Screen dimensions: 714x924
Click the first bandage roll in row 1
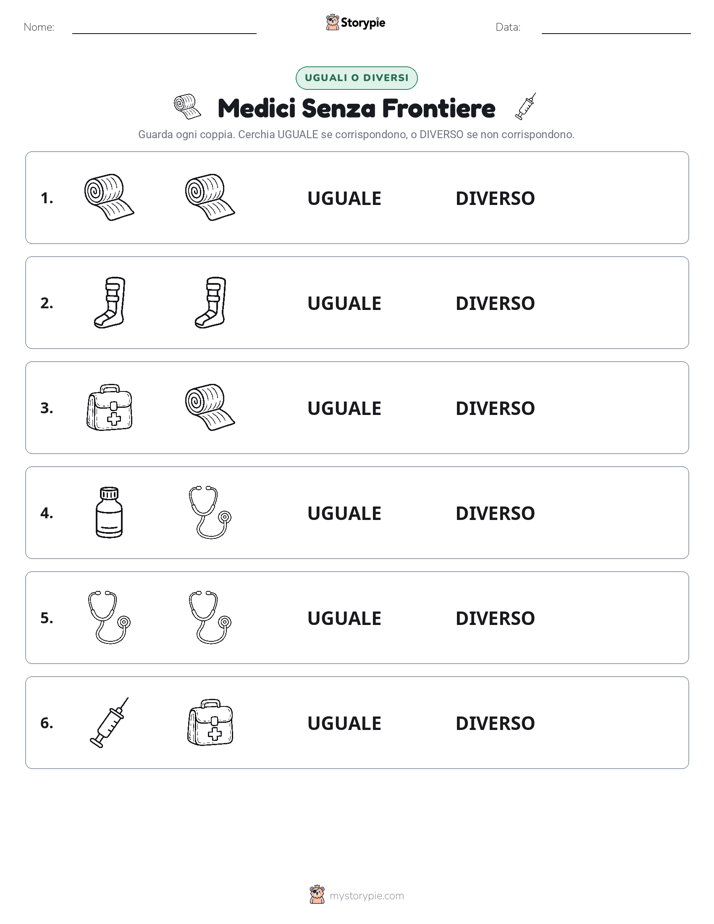tap(109, 197)
